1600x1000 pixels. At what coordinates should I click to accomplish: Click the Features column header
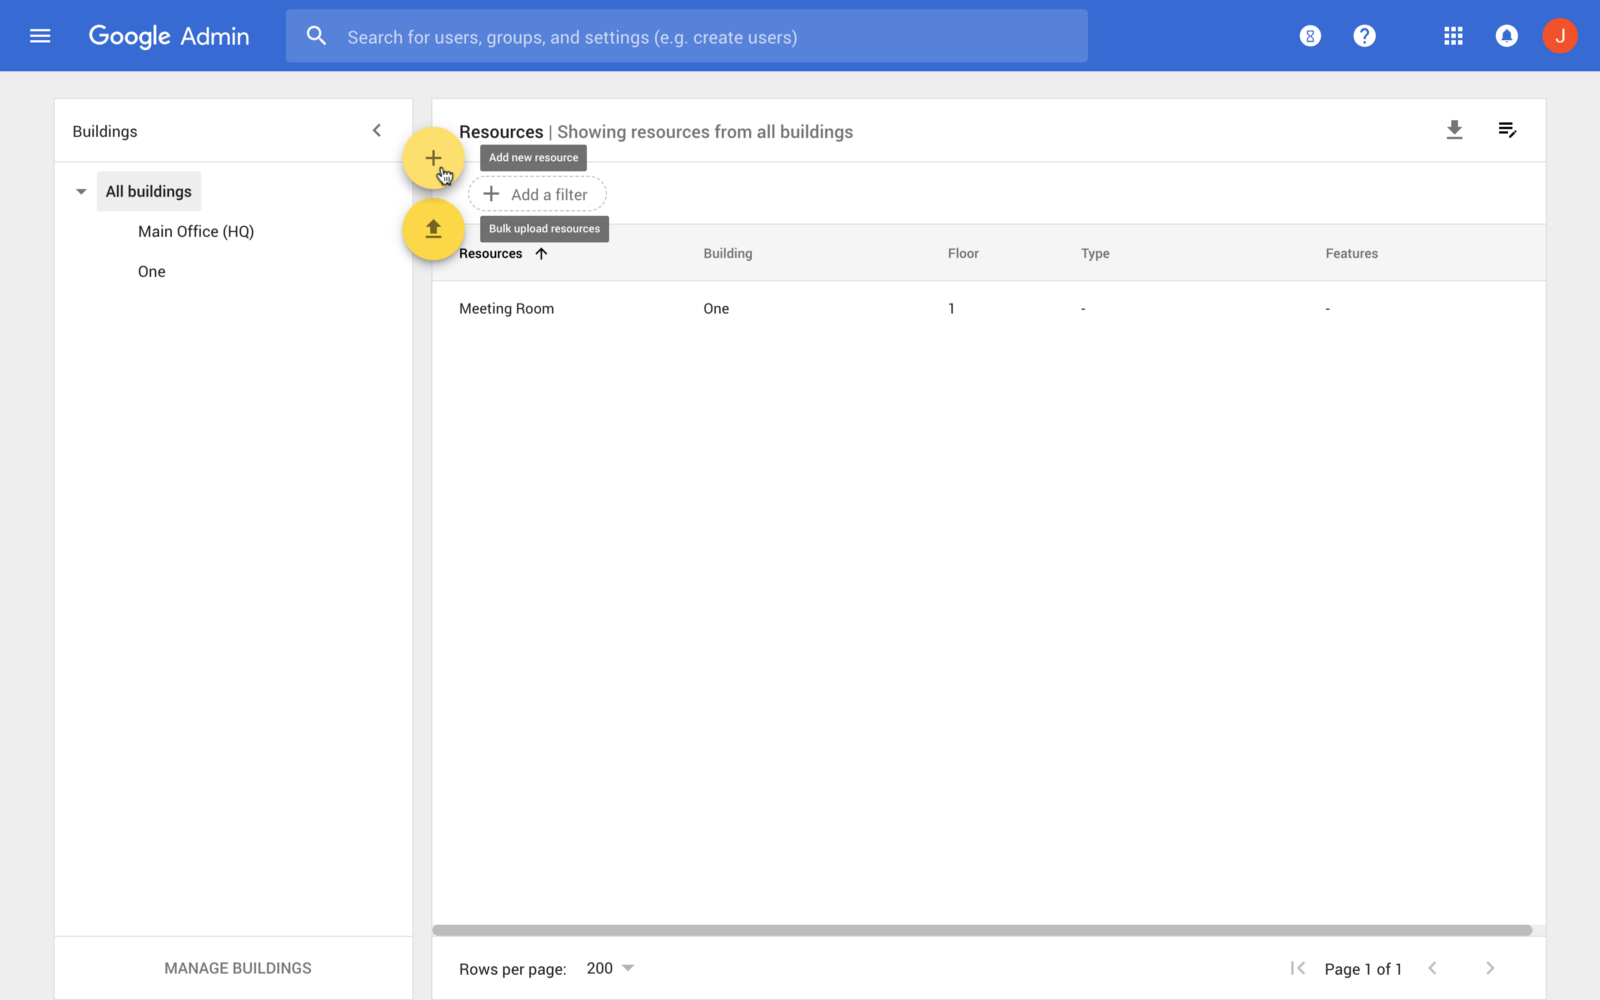[1352, 254]
